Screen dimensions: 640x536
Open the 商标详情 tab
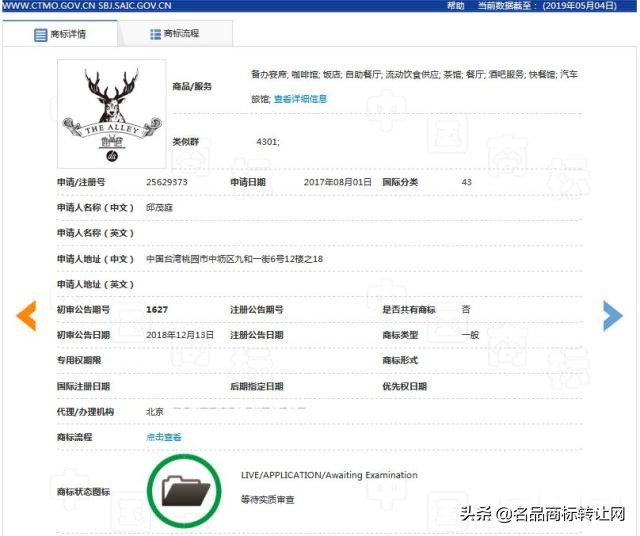coord(60,34)
